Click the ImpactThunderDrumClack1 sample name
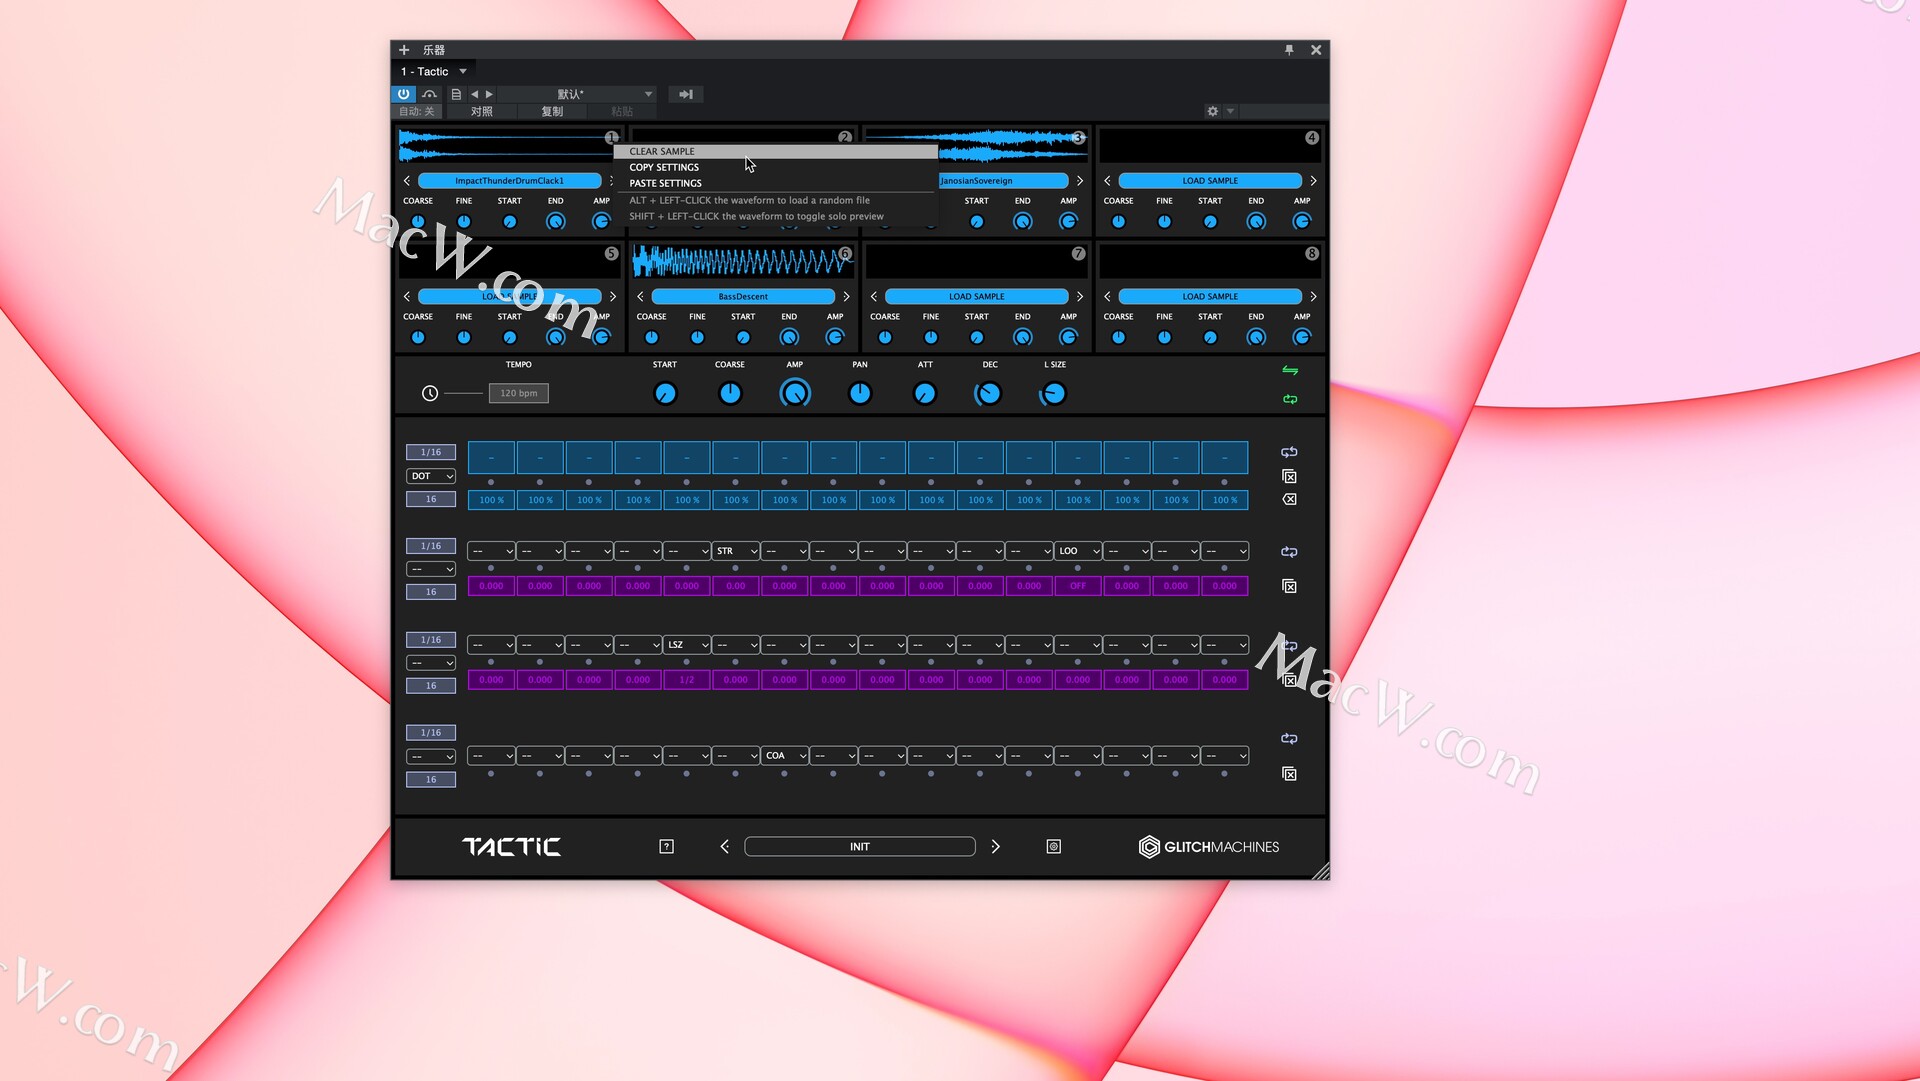 click(509, 181)
